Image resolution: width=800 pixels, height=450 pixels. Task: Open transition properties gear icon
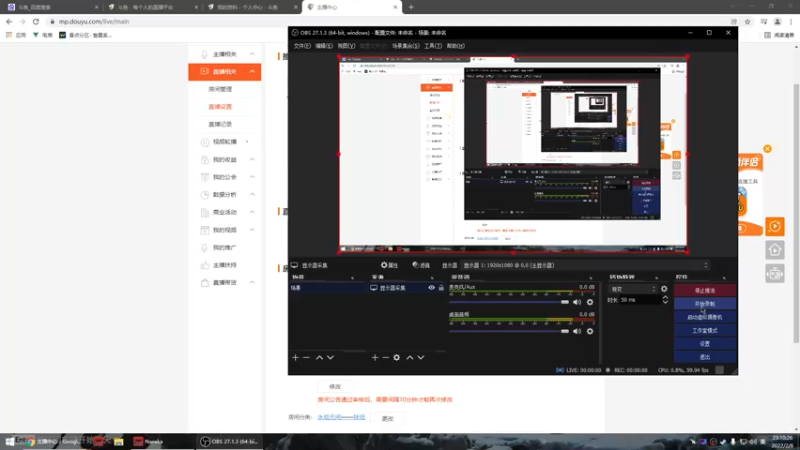coord(664,289)
